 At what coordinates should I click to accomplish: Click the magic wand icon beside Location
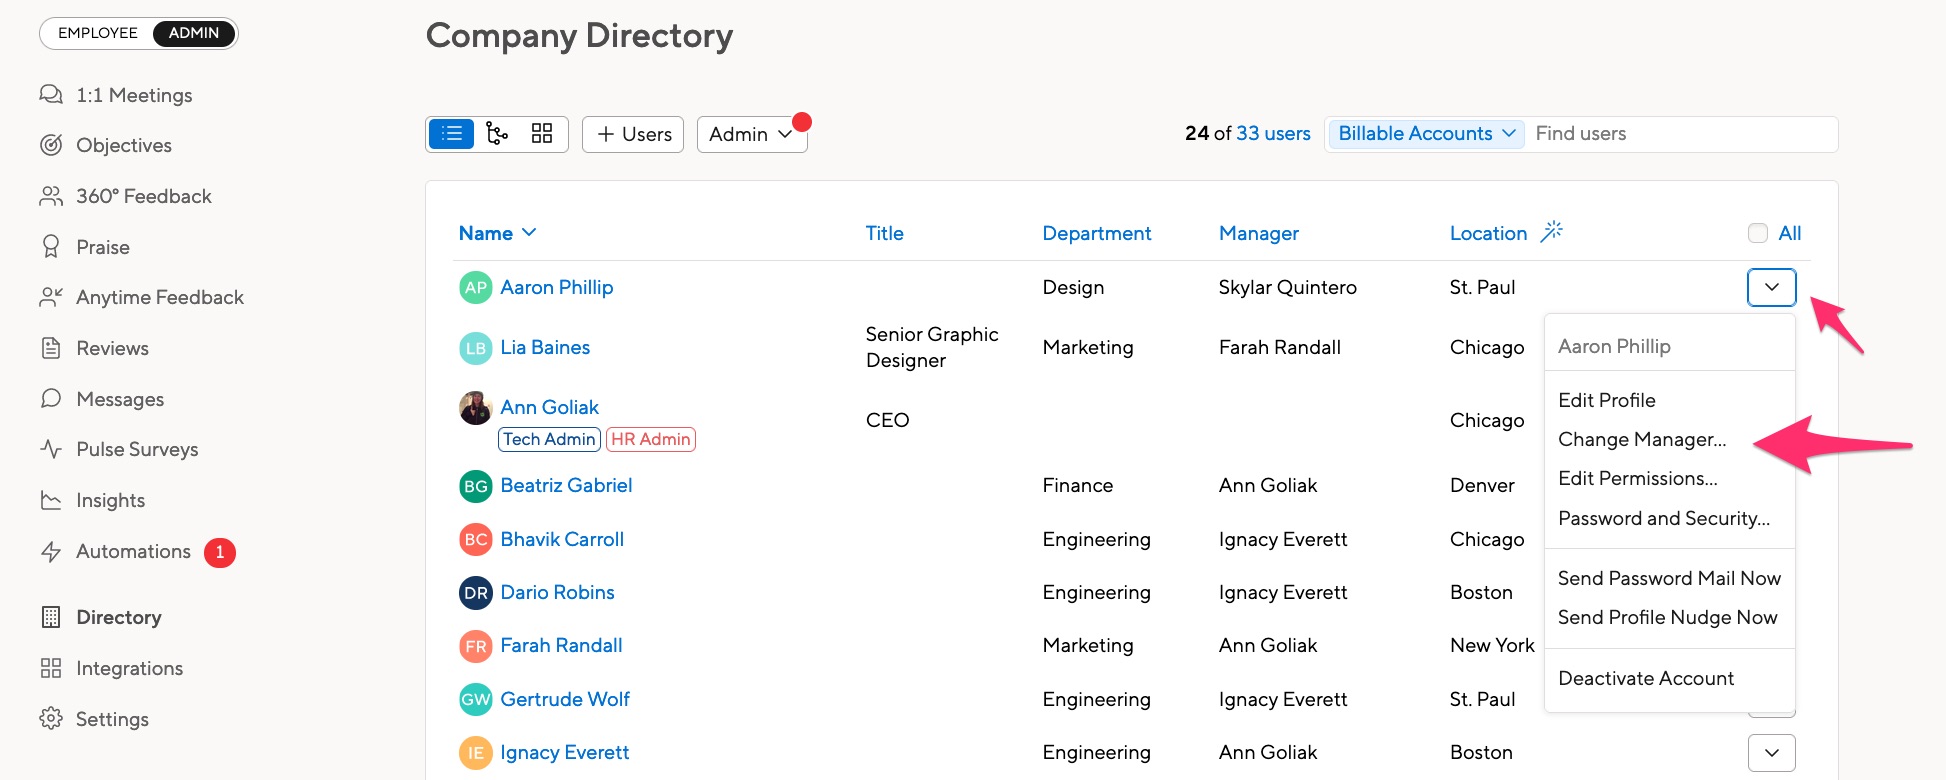(1551, 232)
